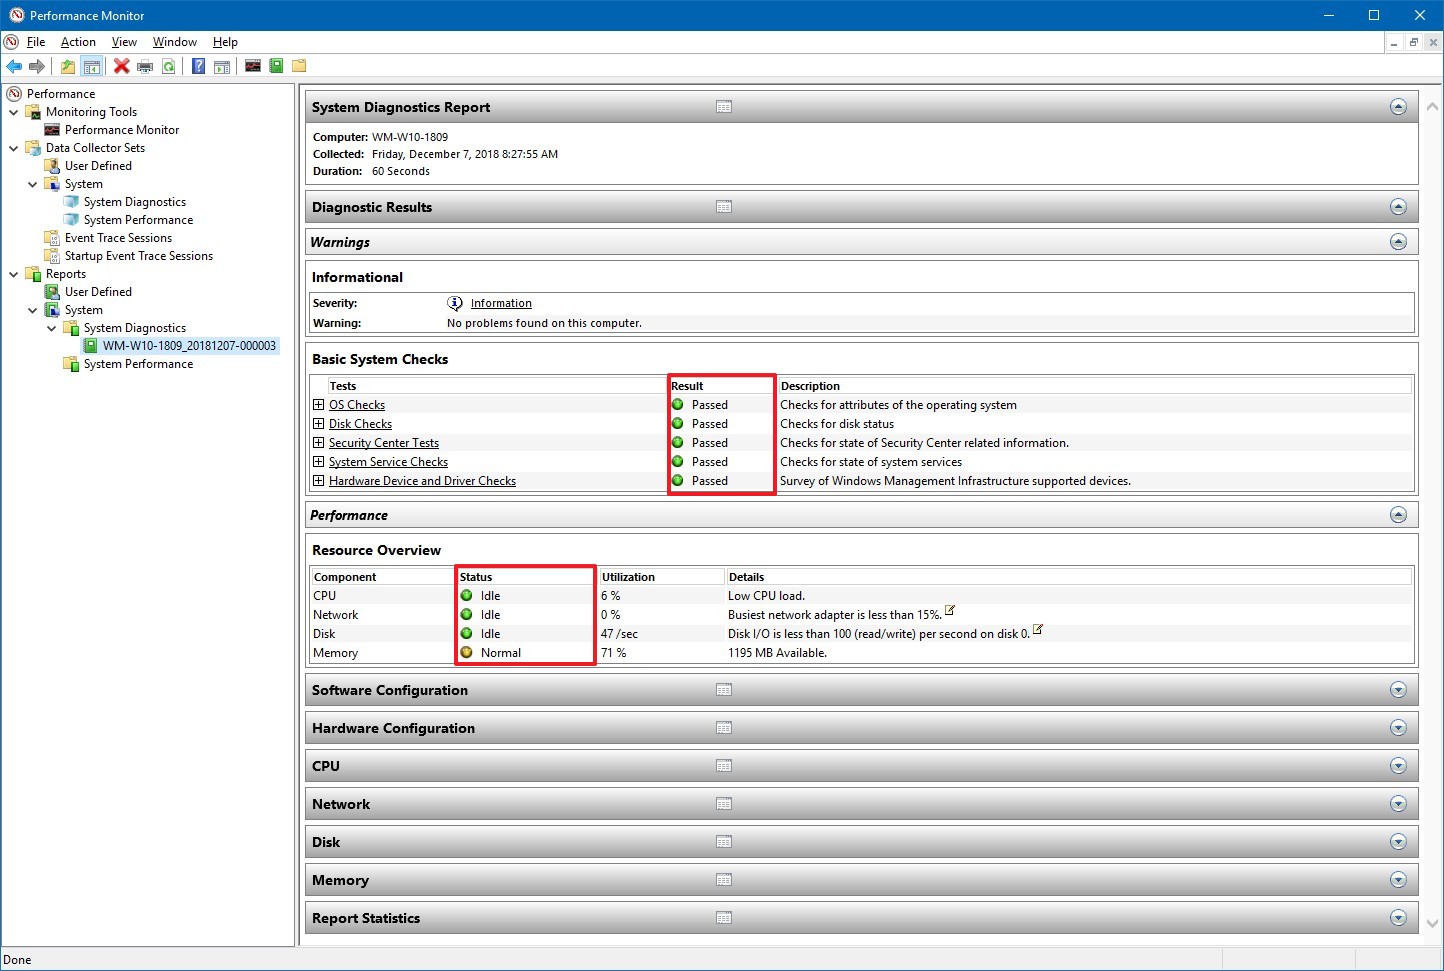The image size is (1444, 971).
Task: Toggle the console tree visibility
Action: 92,66
